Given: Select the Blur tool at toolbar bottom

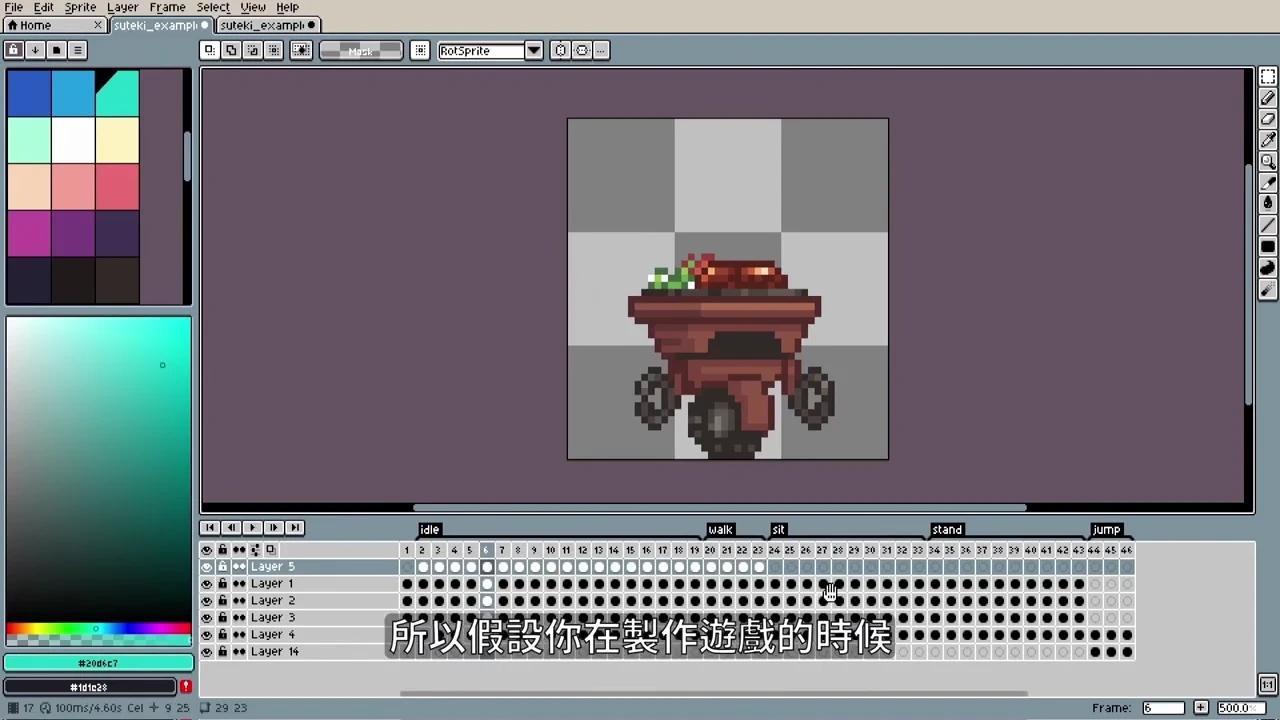Looking at the screenshot, I should (1268, 290).
